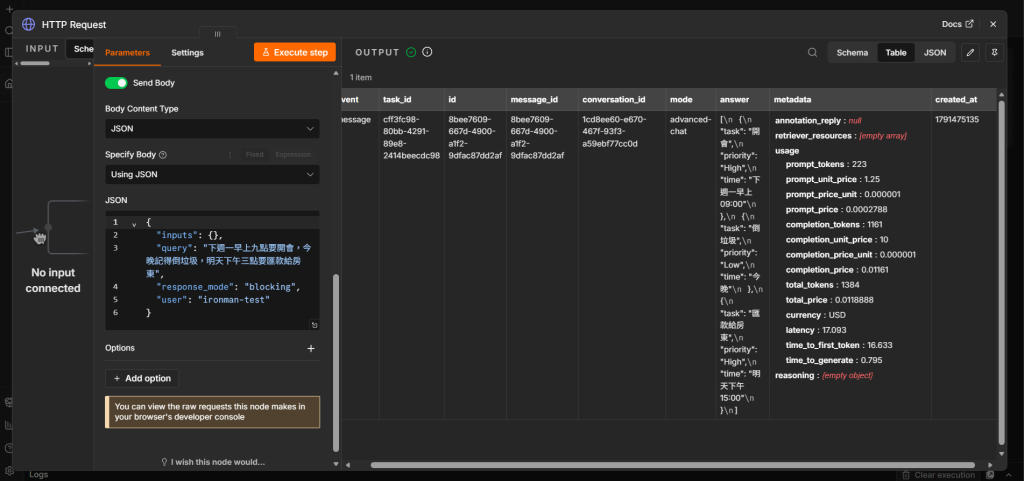
Task: Select the Schema tab in INPUT panel
Action: coord(83,49)
